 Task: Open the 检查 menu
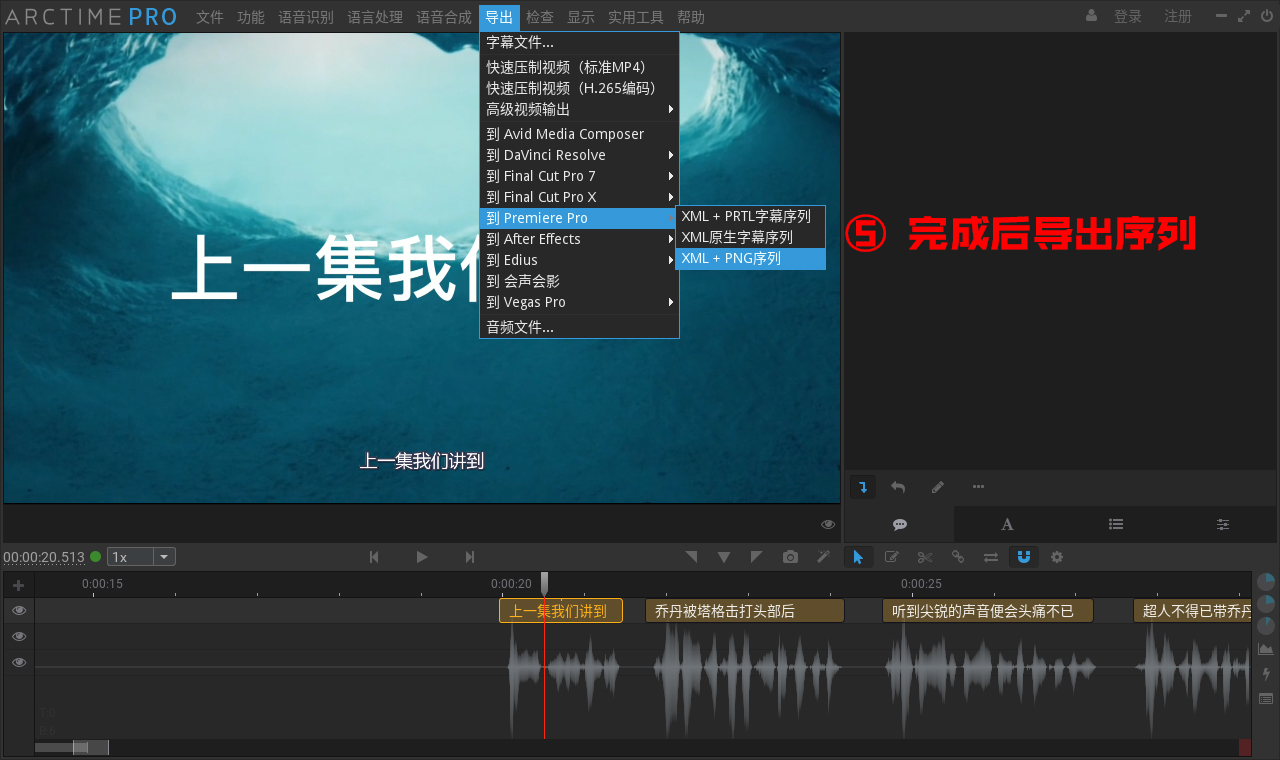540,16
